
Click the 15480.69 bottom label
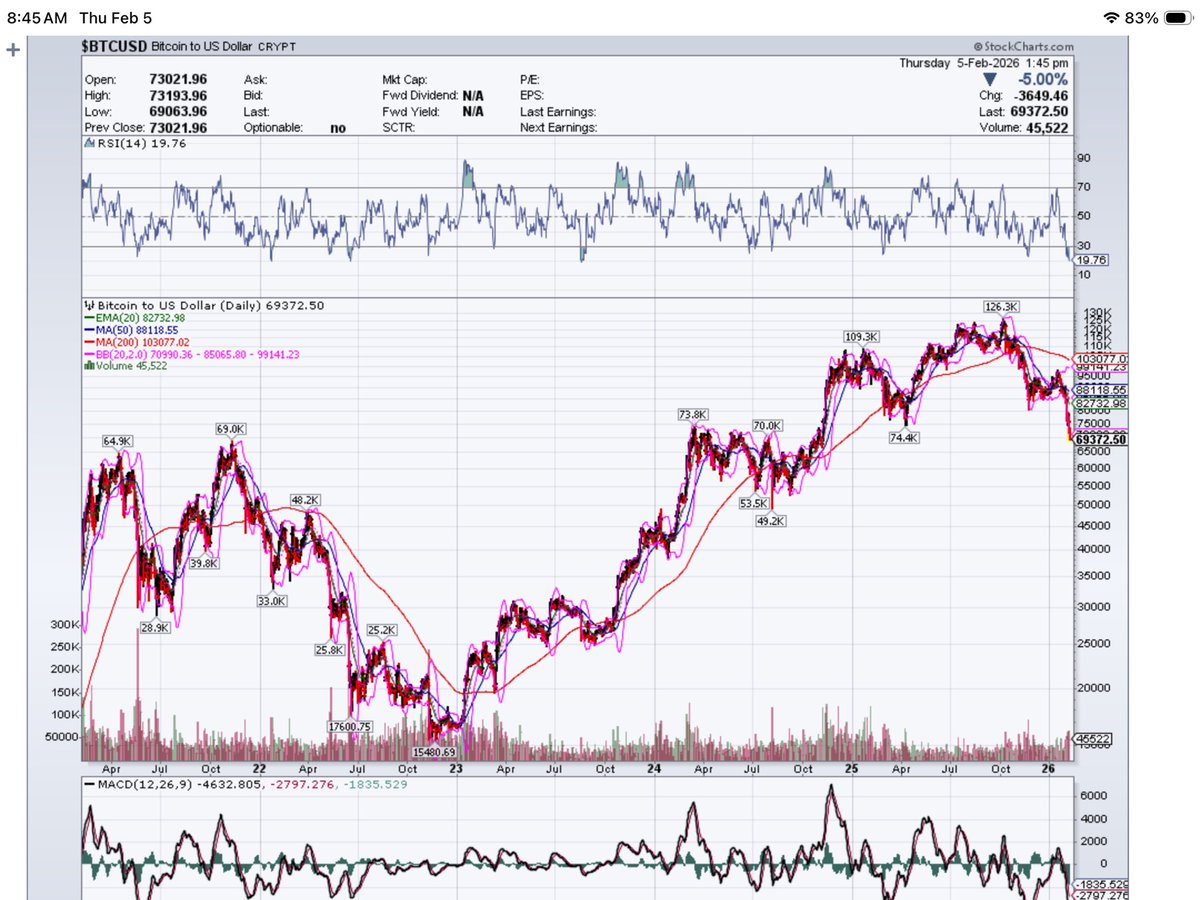pyautogui.click(x=433, y=751)
